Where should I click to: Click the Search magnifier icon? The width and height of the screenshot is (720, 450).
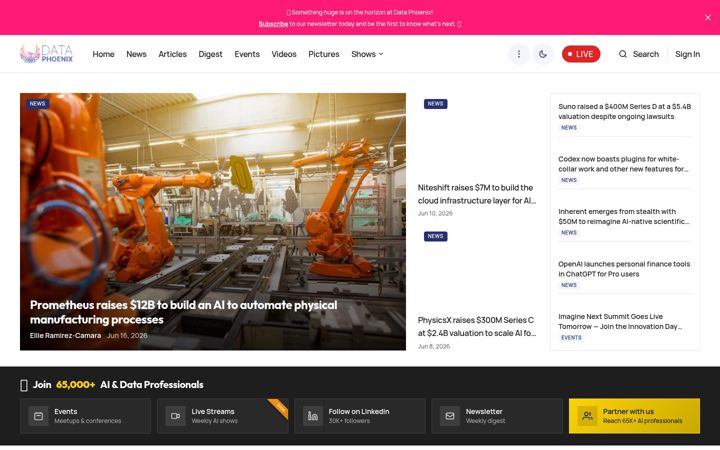[x=623, y=54]
